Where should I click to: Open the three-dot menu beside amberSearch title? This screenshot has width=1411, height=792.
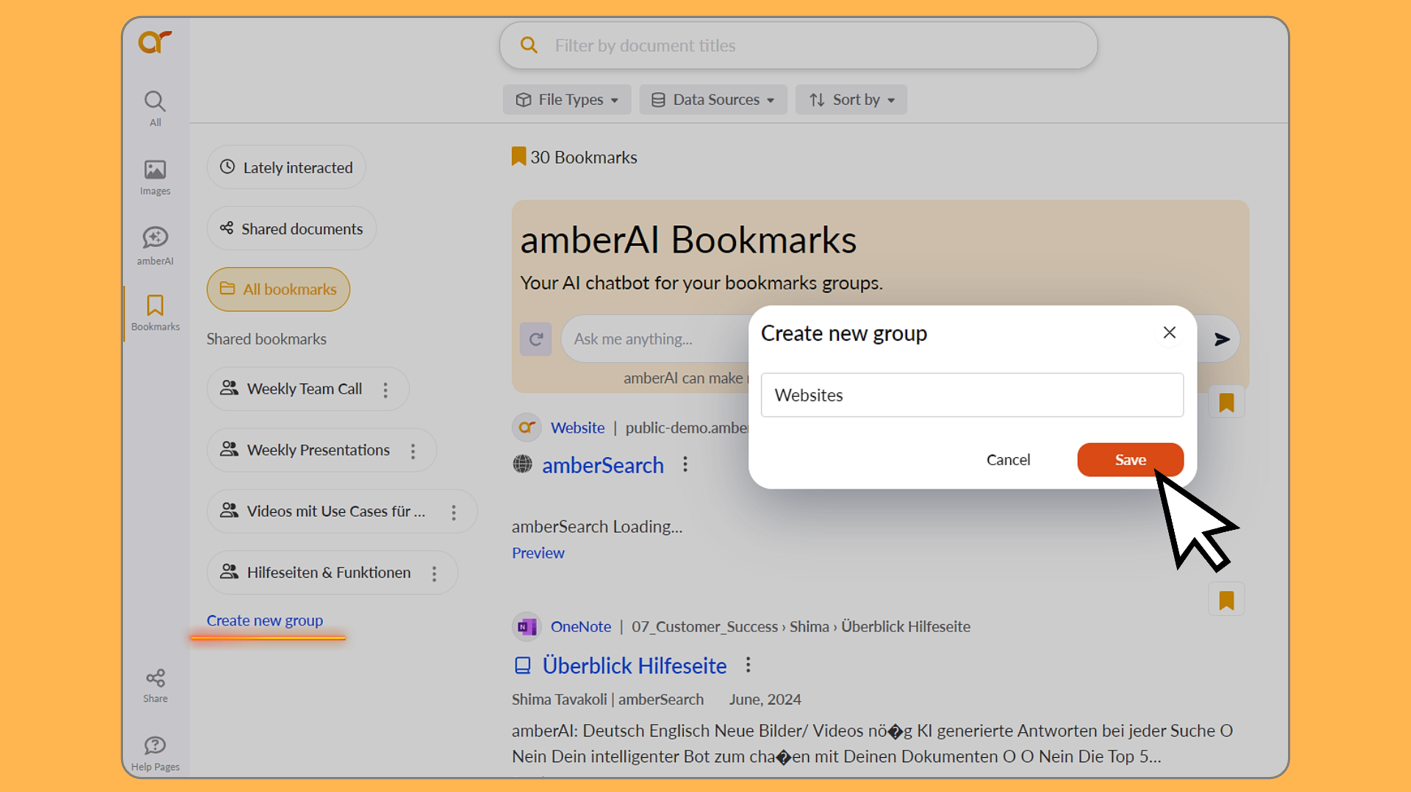(x=685, y=465)
